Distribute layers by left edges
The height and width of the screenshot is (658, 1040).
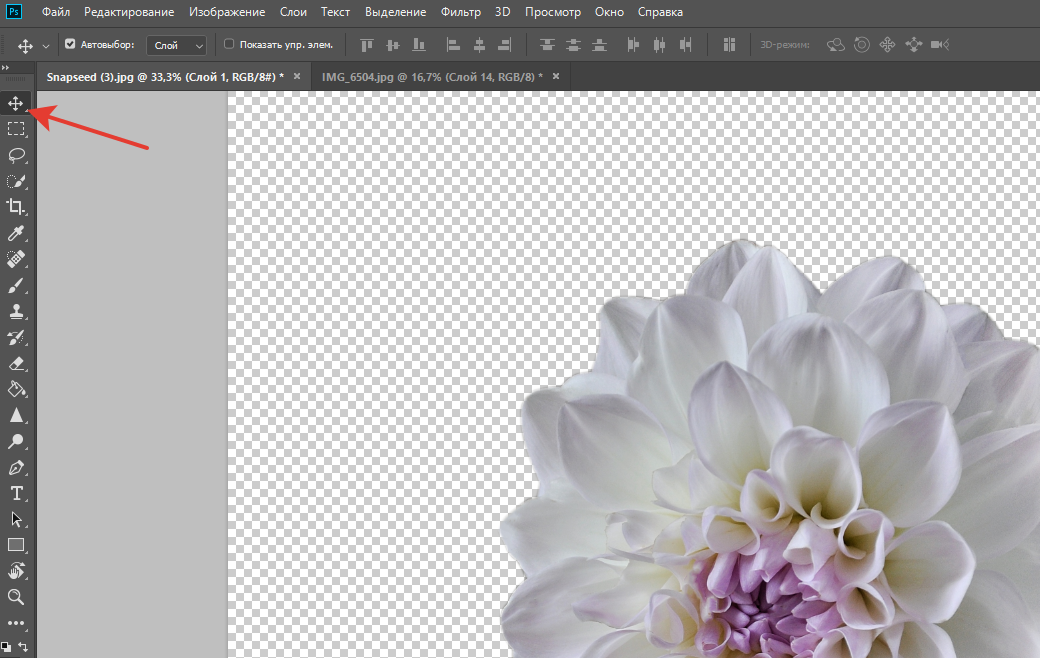click(x=633, y=45)
